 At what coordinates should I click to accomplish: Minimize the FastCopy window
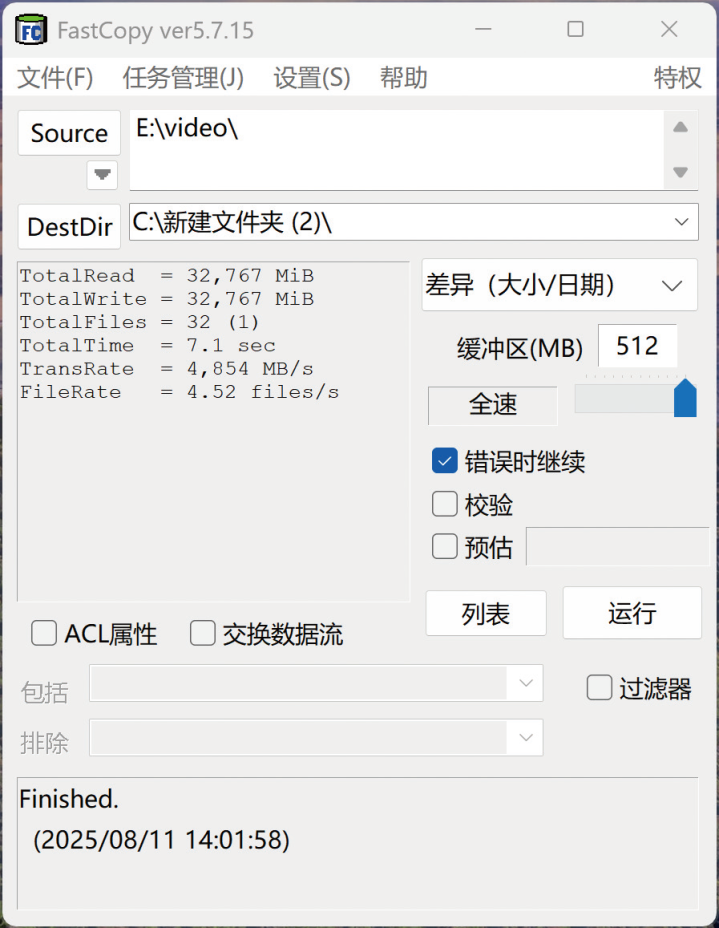[x=483, y=29]
